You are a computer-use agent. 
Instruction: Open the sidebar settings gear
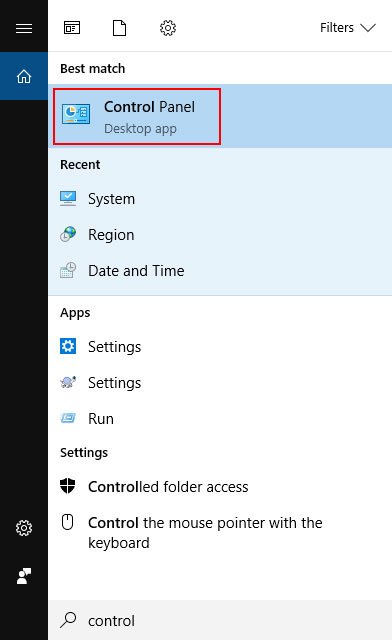coord(24,528)
